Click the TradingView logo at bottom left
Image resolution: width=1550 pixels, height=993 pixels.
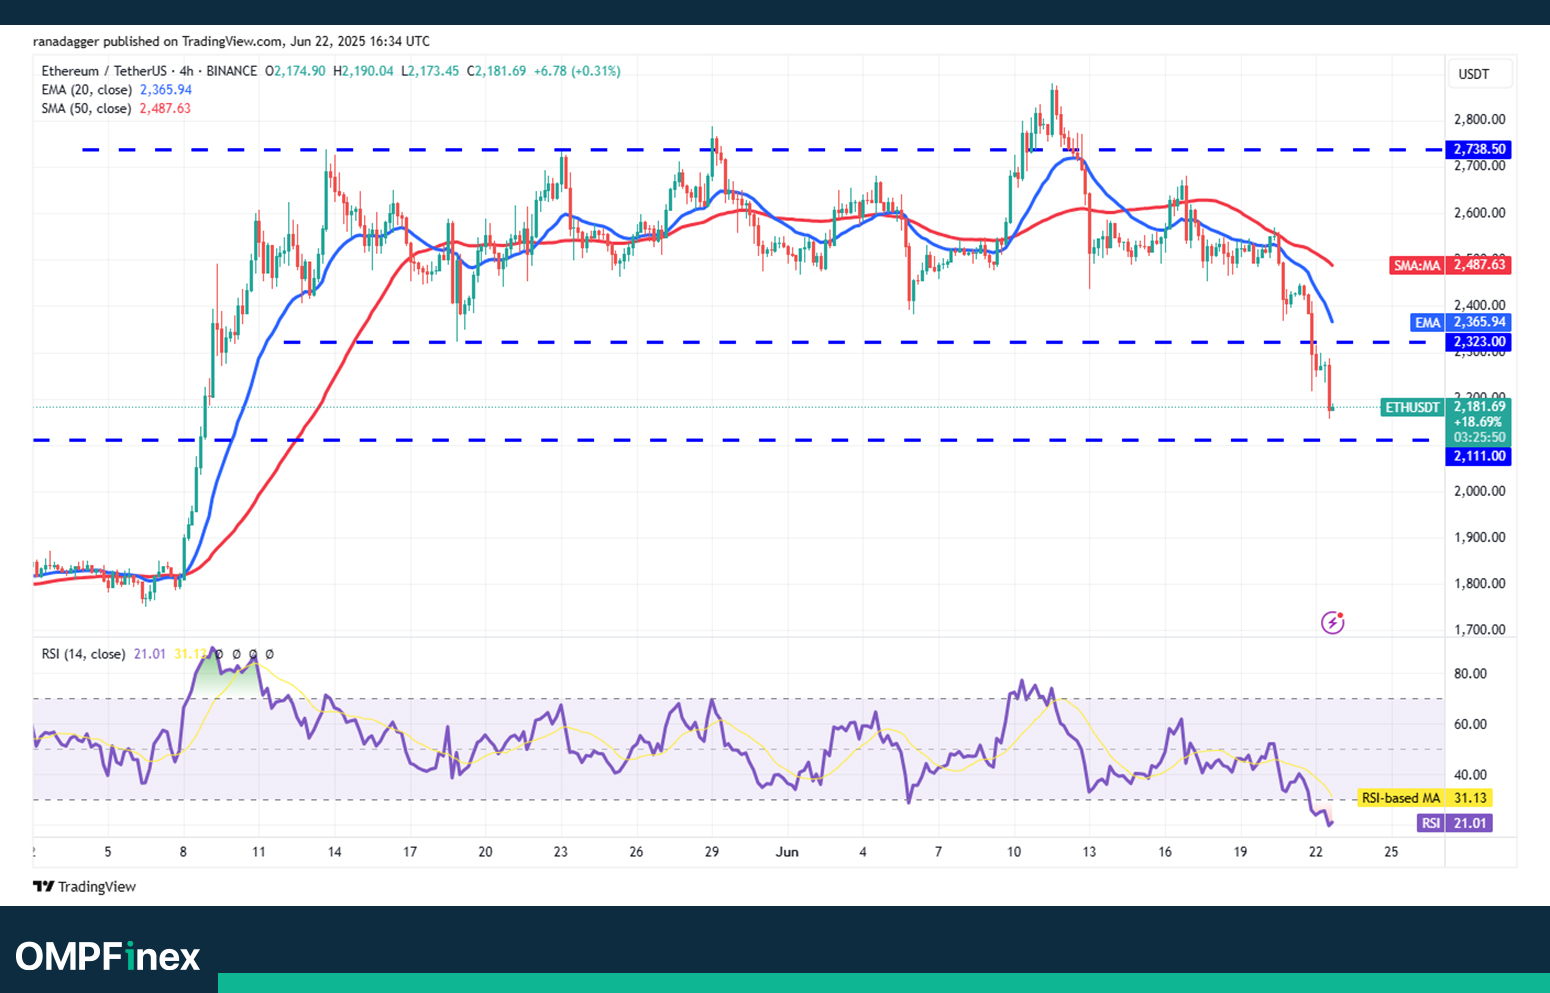tap(84, 887)
